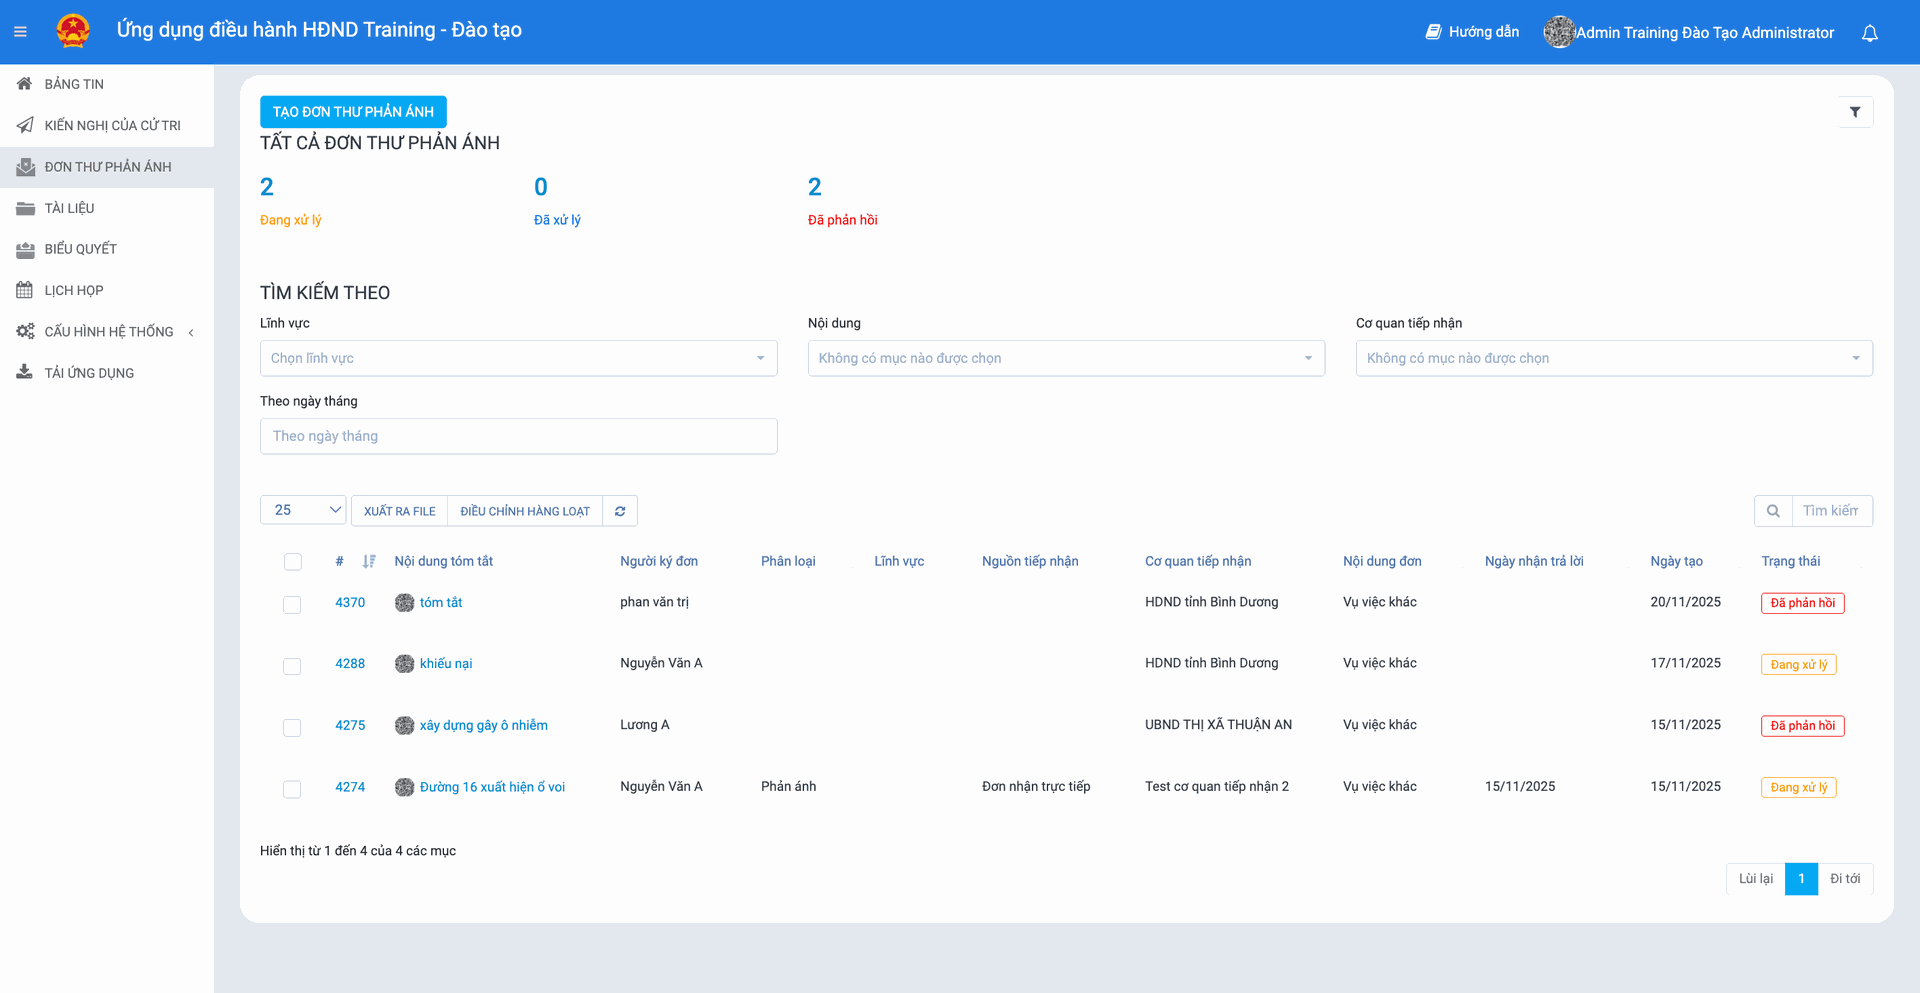Screen dimensions: 1920x993
Task: Click the hamburger menu icon
Action: coord(20,32)
